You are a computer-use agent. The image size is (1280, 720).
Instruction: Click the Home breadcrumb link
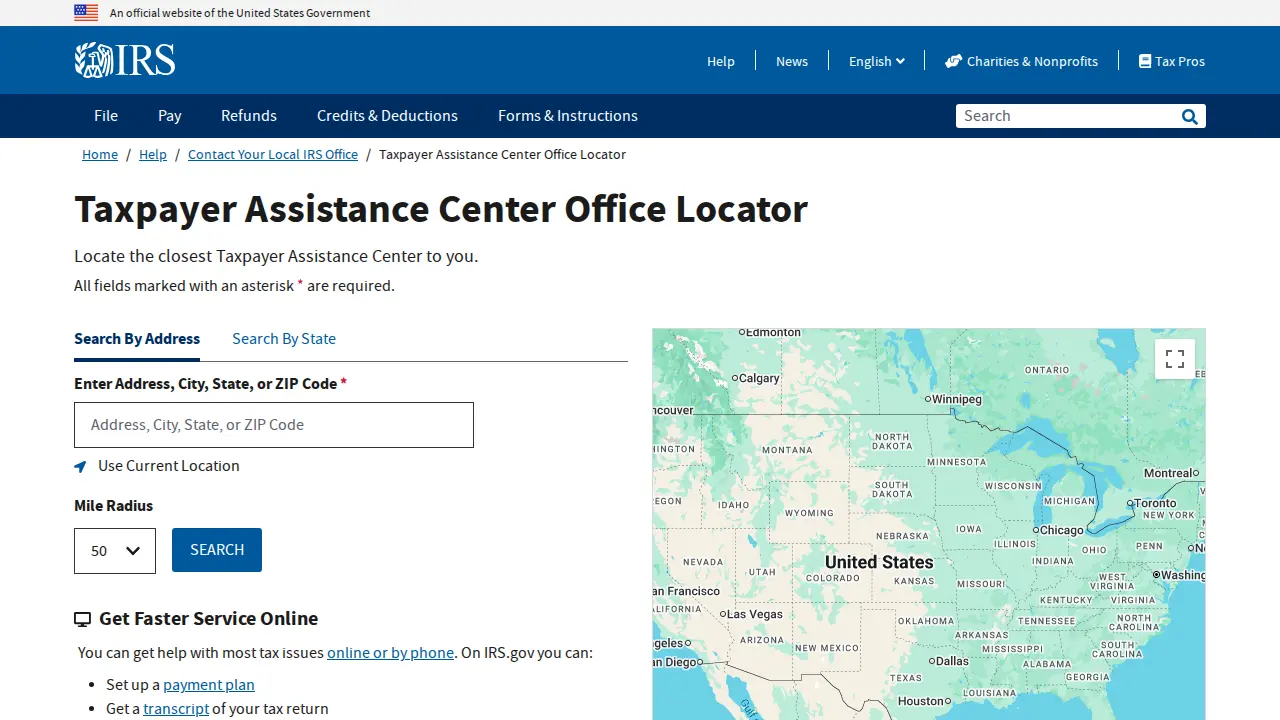coord(100,155)
